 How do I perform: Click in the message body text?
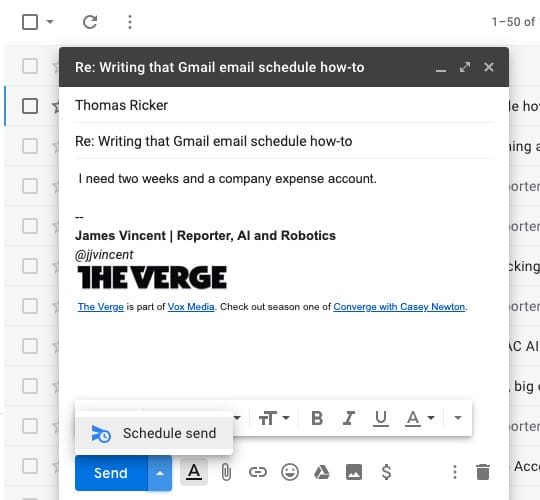tap(227, 179)
